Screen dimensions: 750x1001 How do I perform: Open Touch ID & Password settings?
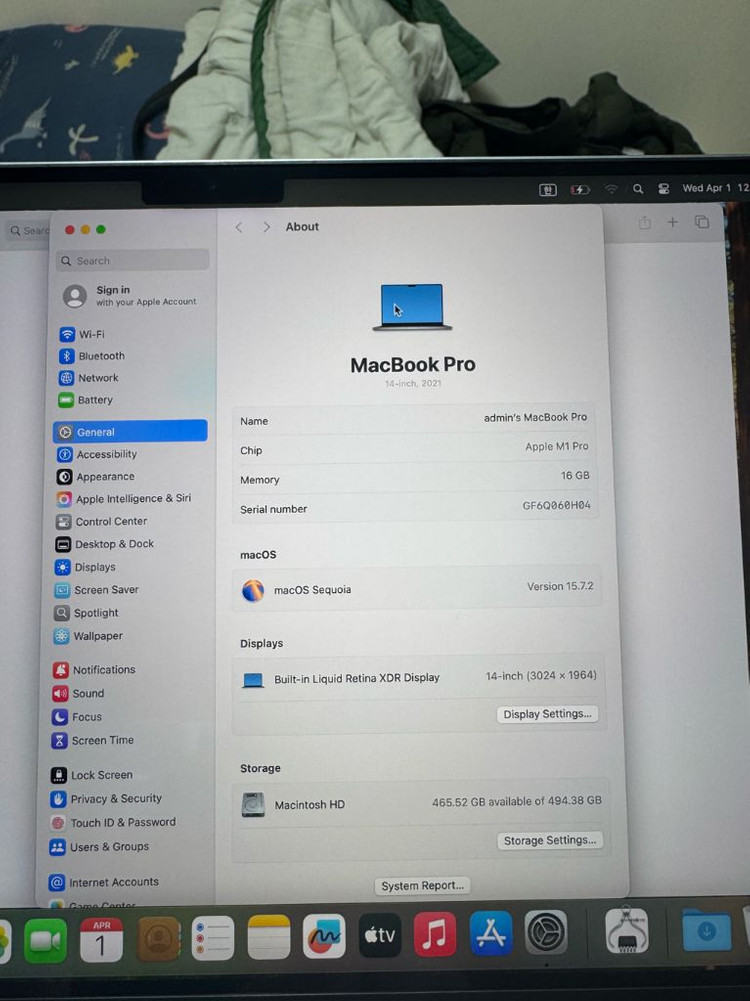pos(113,822)
